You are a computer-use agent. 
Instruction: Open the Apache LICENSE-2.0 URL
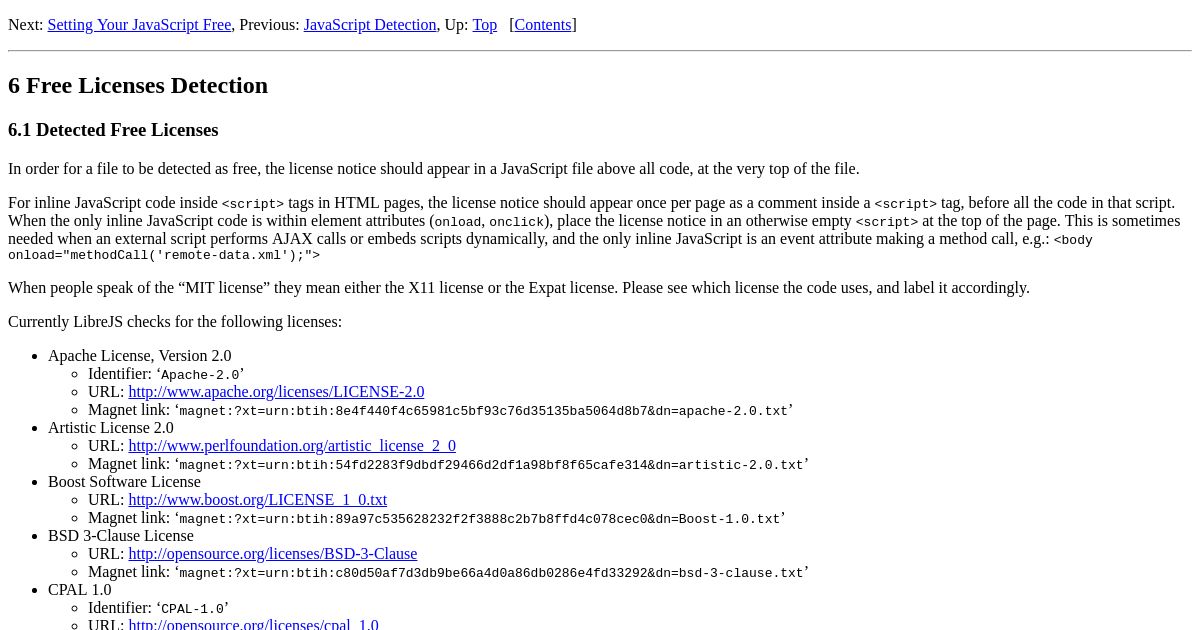click(276, 392)
